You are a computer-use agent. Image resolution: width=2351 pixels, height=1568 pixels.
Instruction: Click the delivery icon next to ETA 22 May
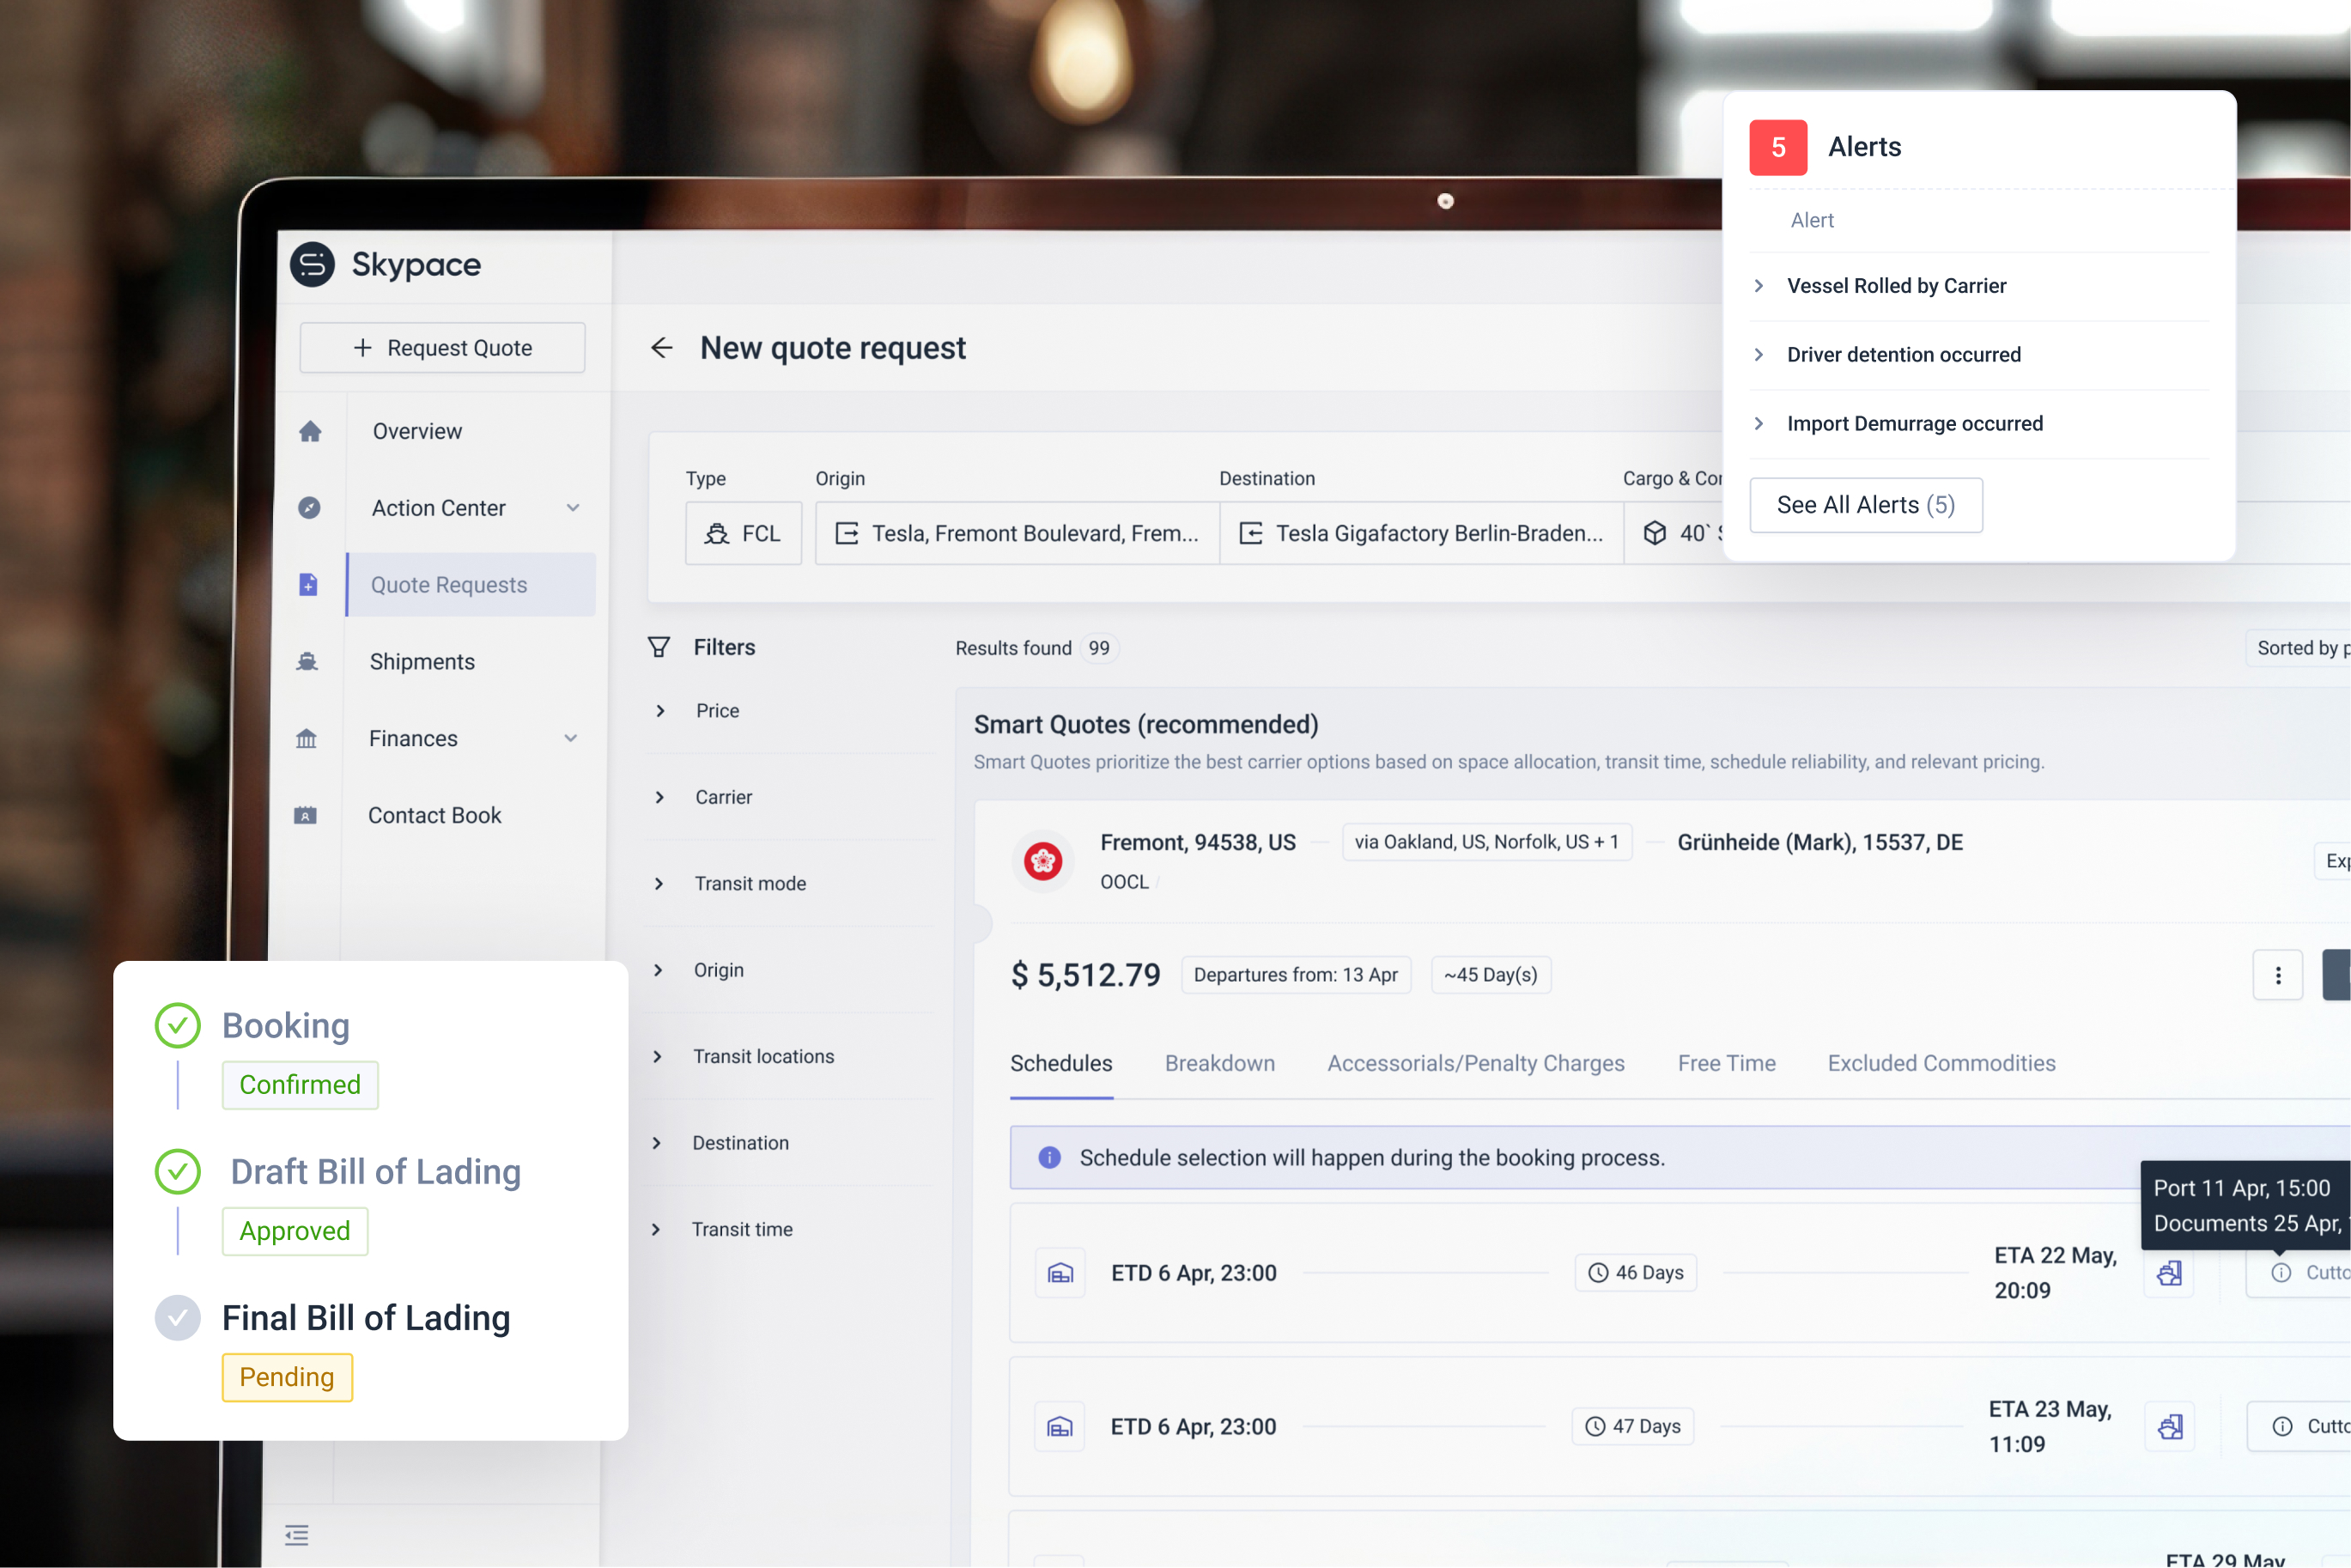click(2169, 1273)
